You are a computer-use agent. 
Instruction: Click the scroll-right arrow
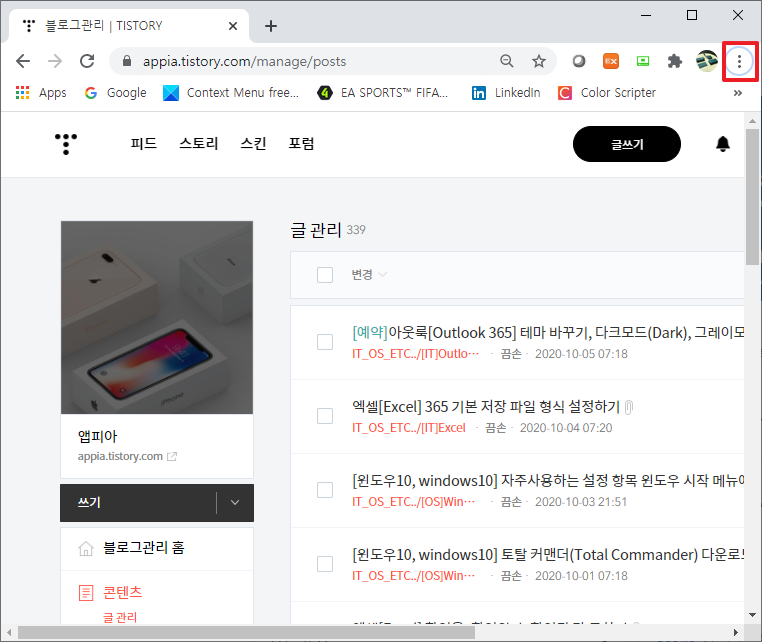[x=736, y=633]
